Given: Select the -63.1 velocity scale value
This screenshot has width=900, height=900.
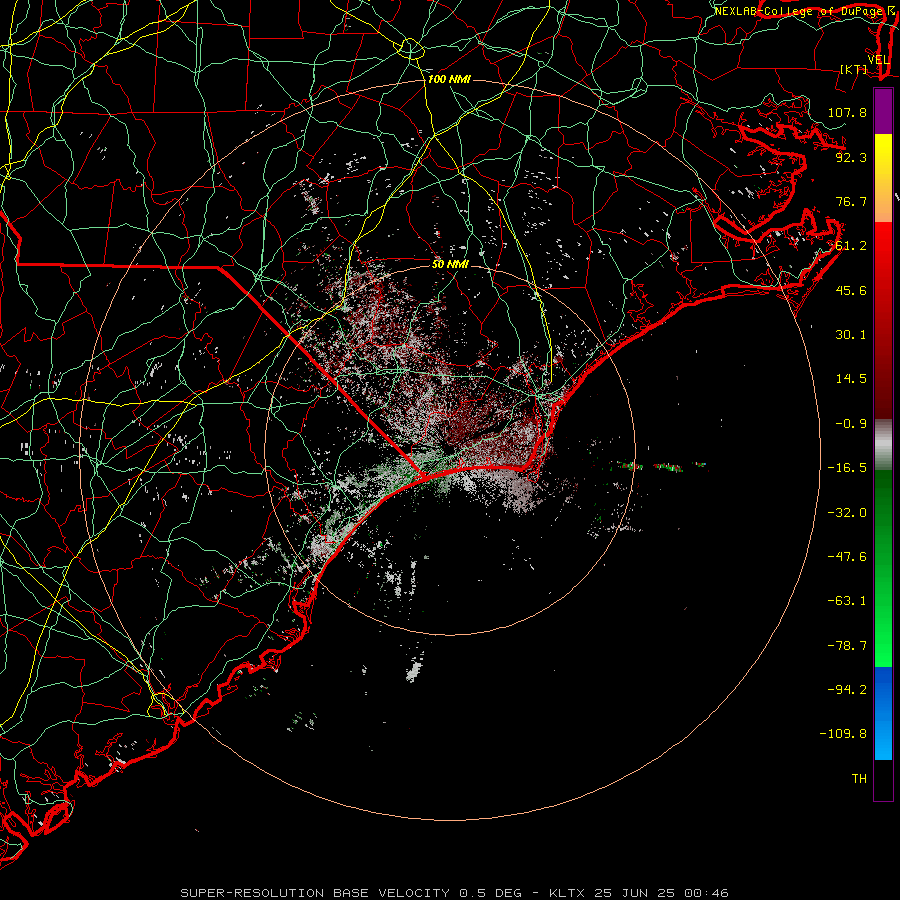Looking at the screenshot, I should pos(847,601).
